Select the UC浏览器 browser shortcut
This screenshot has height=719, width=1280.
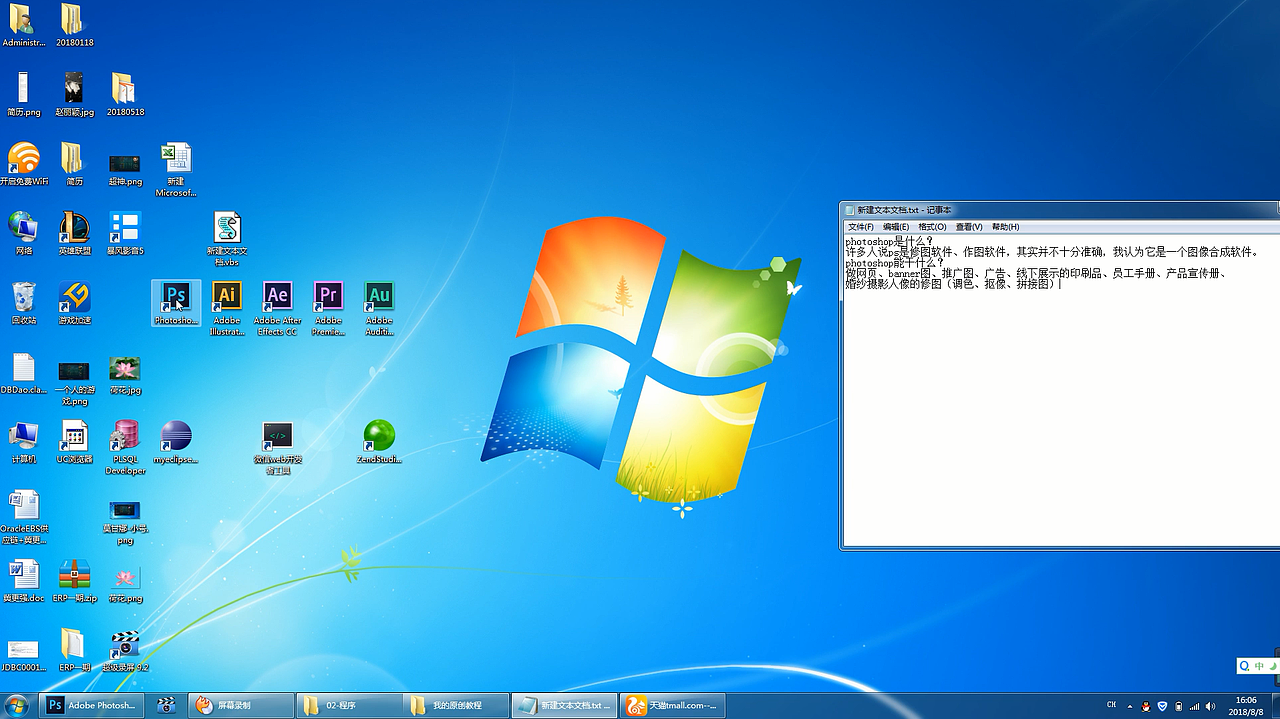(x=74, y=441)
